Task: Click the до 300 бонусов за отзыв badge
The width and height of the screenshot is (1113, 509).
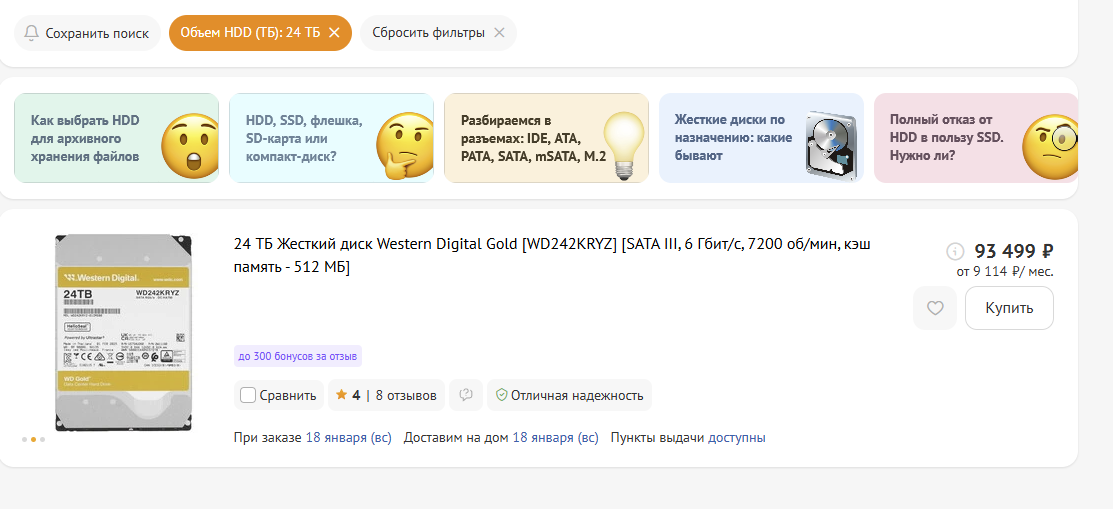Action: coord(298,355)
